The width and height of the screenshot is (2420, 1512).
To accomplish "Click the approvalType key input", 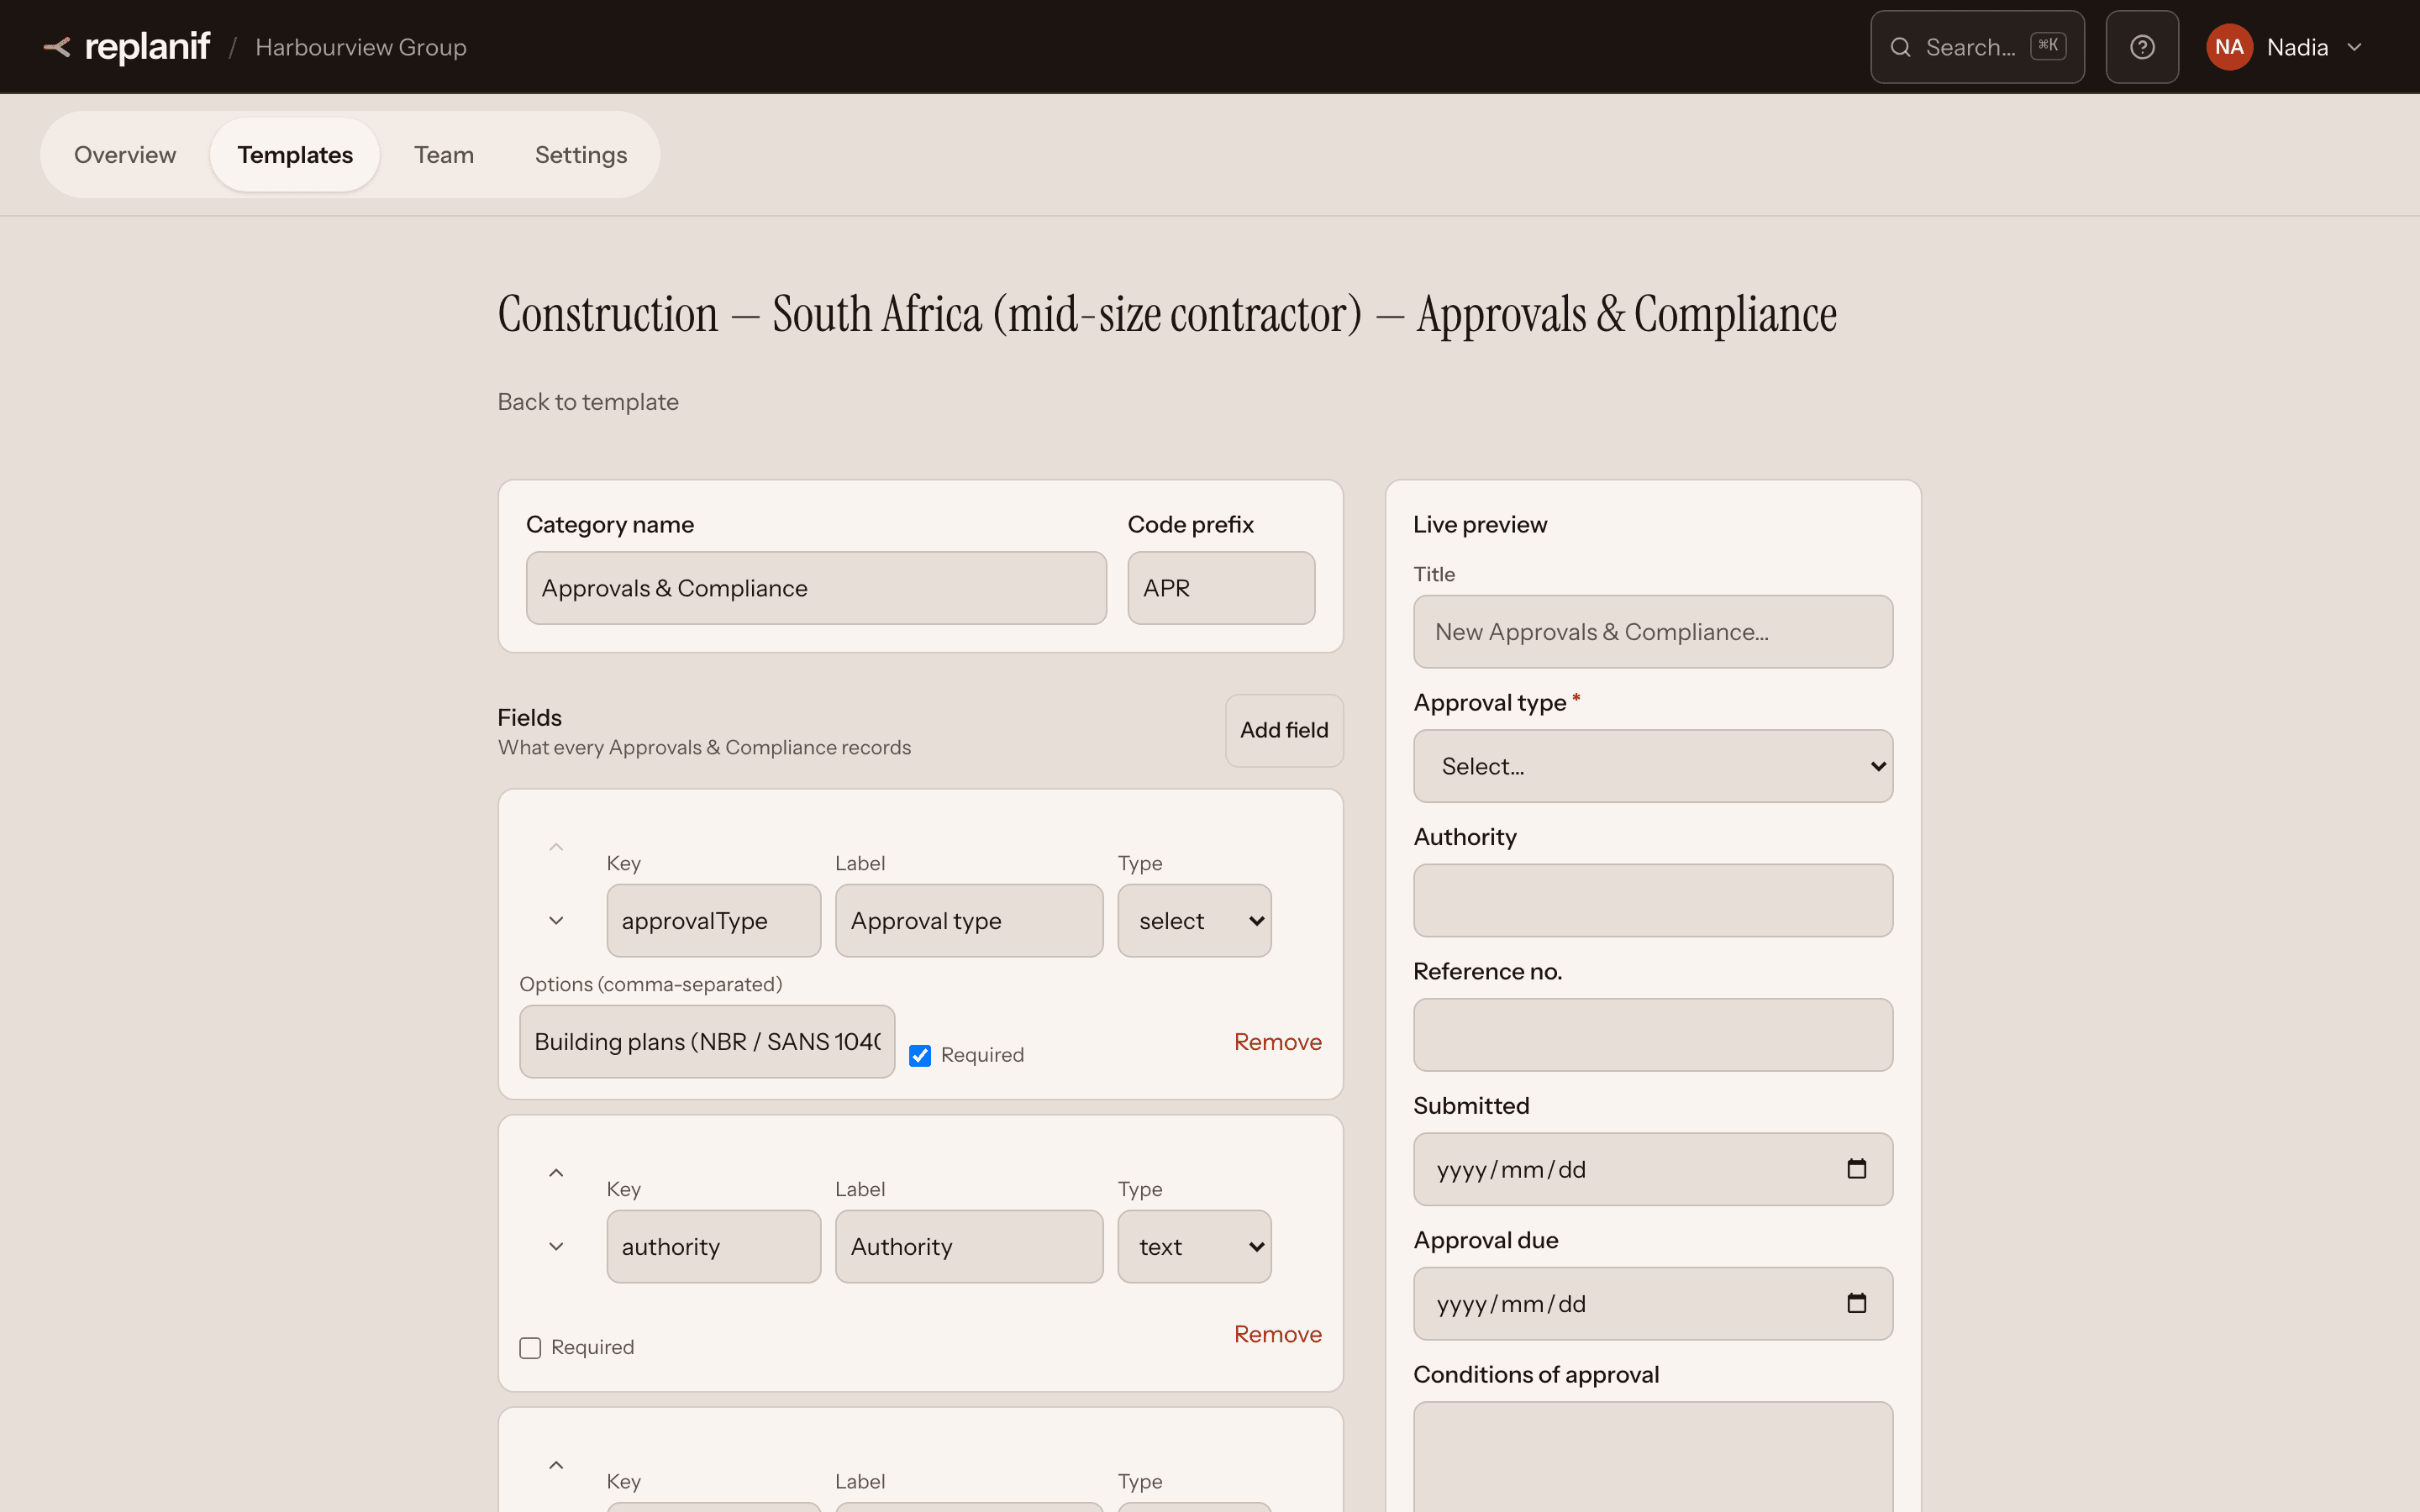I will pos(713,920).
